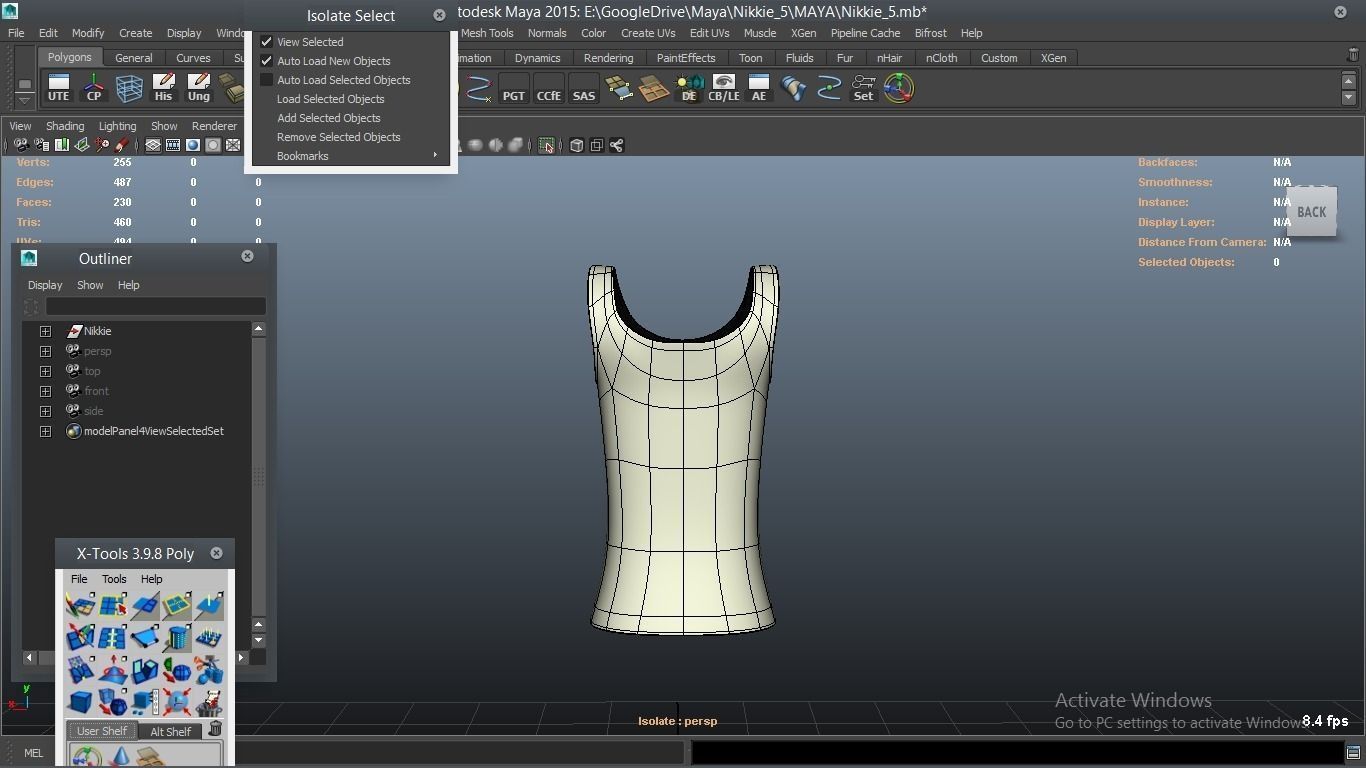Click the viewport film gate toolbar icon
Viewport: 1366px width, 768px height.
(x=173, y=145)
